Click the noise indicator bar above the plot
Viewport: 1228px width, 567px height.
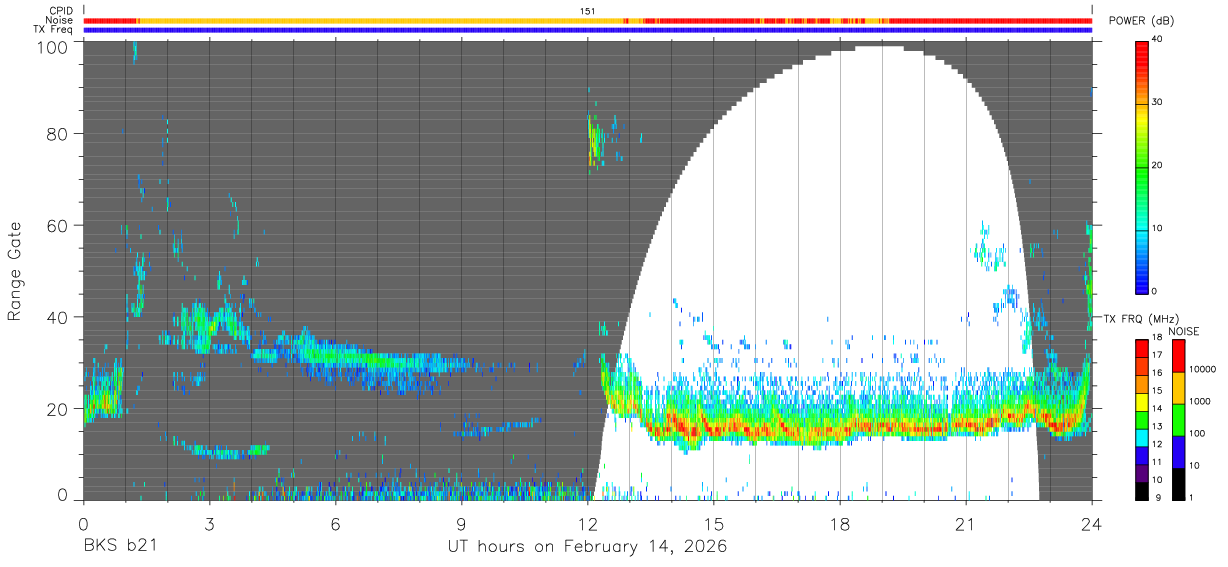tap(587, 20)
